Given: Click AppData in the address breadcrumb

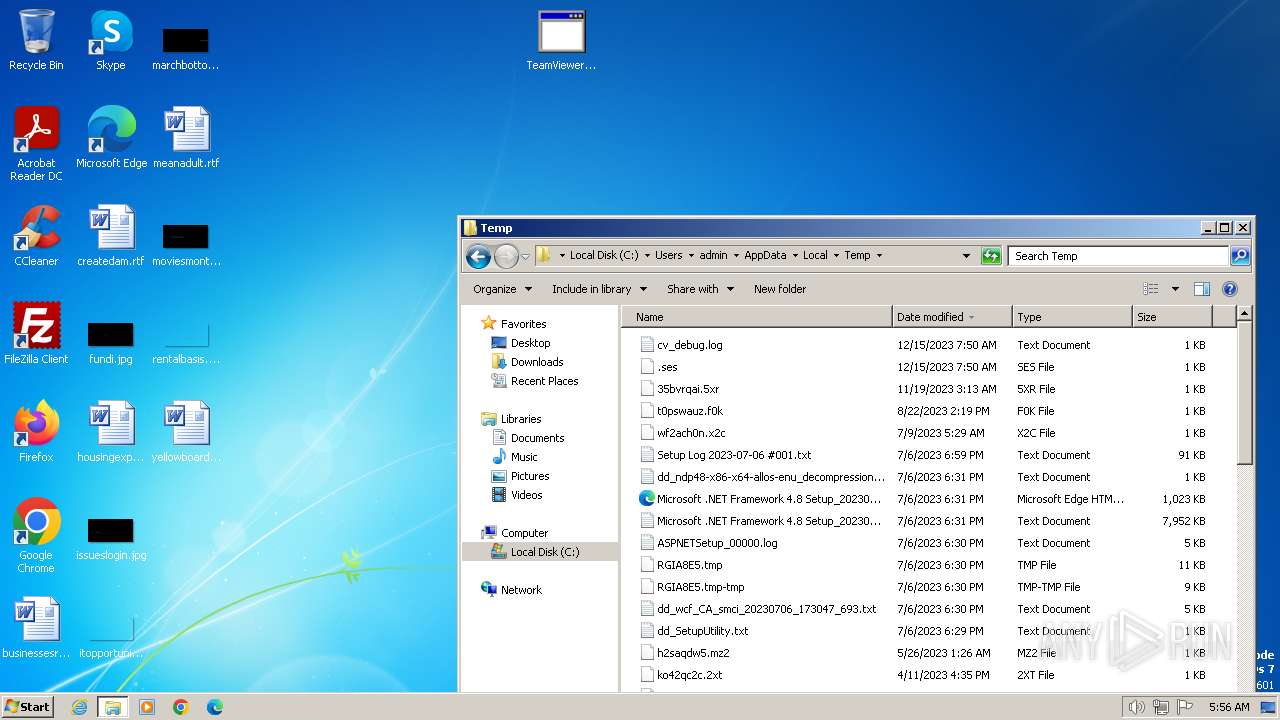Looking at the screenshot, I should (x=765, y=255).
